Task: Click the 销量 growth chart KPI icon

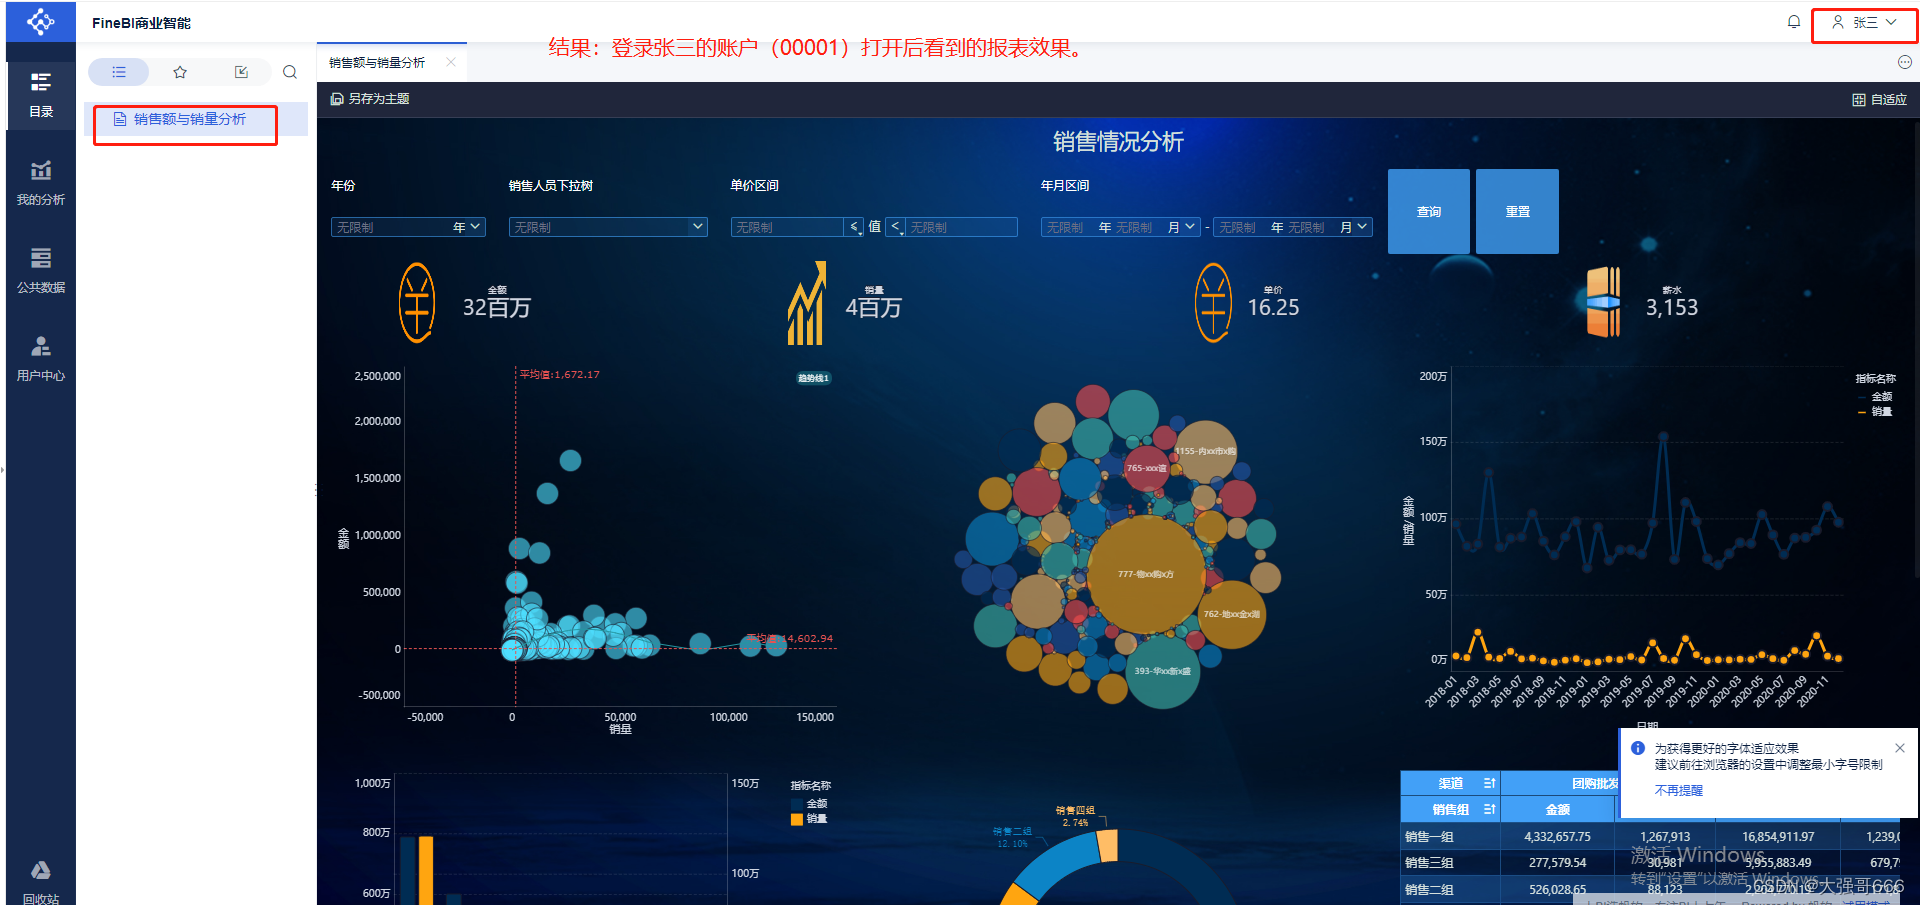Action: [806, 303]
